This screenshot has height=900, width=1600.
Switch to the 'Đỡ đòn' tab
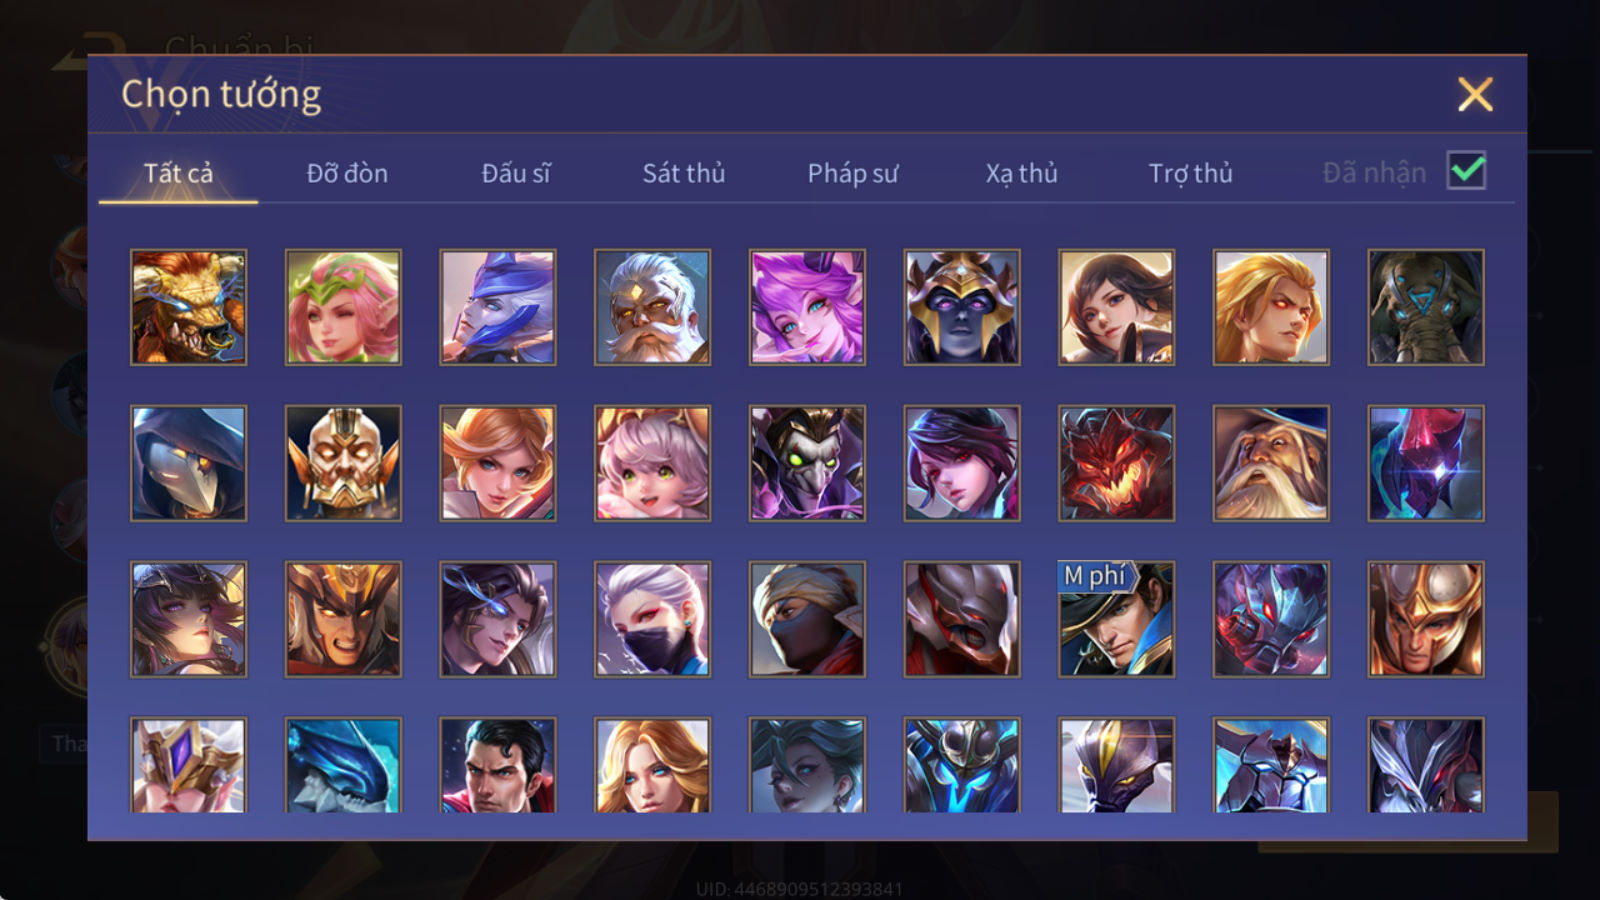click(347, 173)
